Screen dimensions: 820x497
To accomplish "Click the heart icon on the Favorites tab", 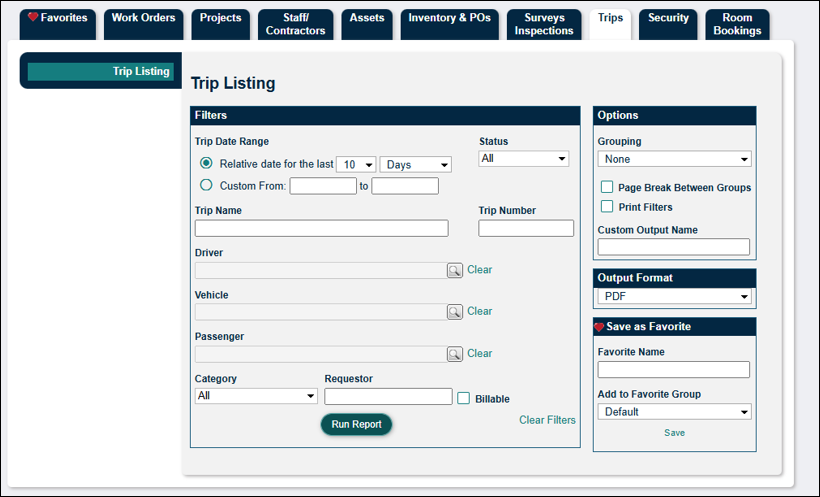I will click(x=33, y=17).
